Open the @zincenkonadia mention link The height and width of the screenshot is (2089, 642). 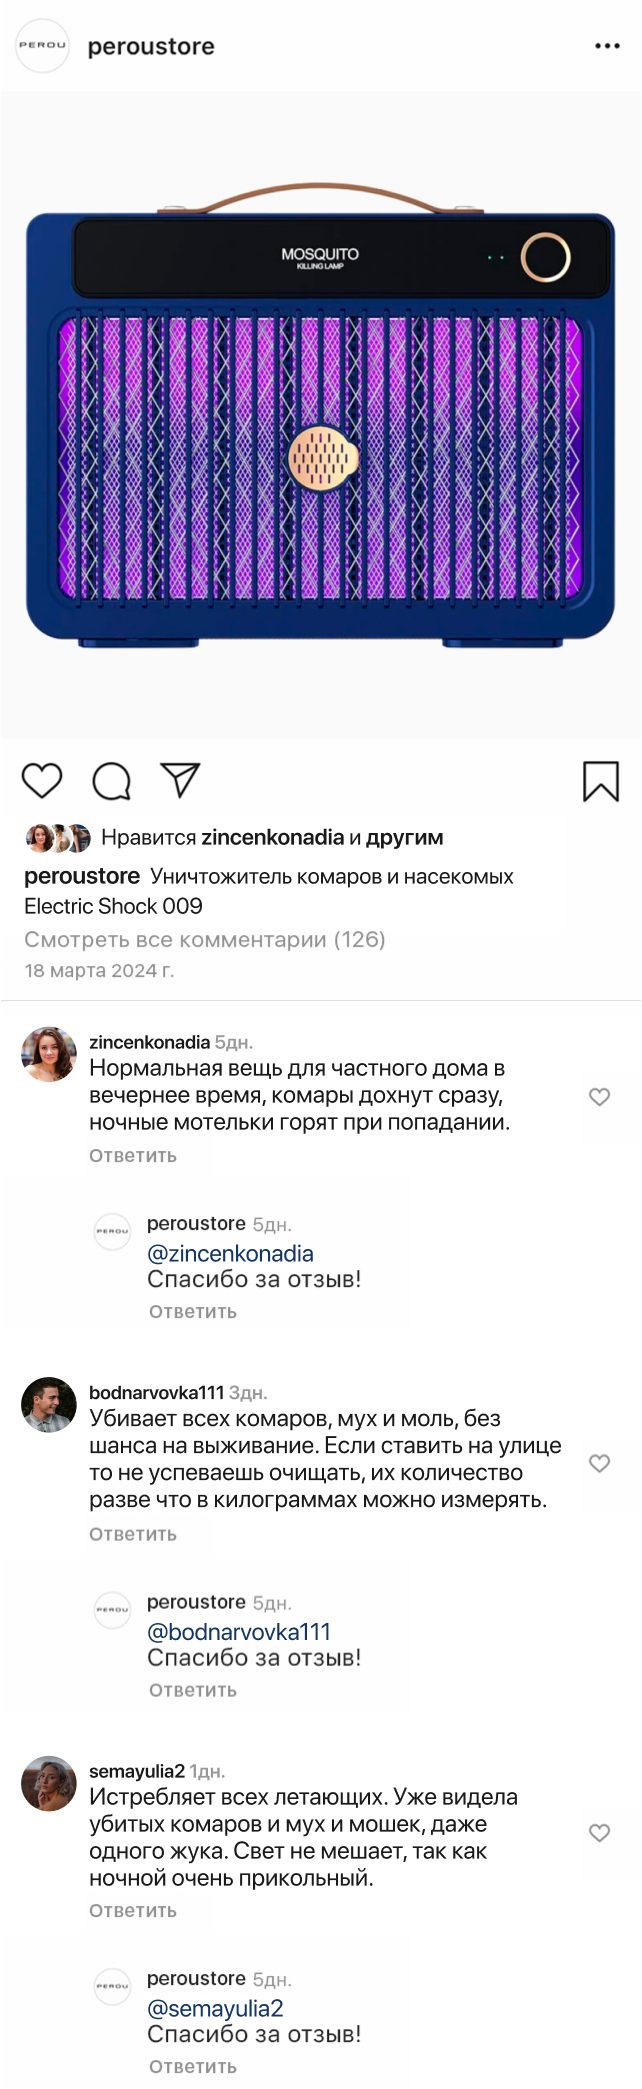[230, 1253]
